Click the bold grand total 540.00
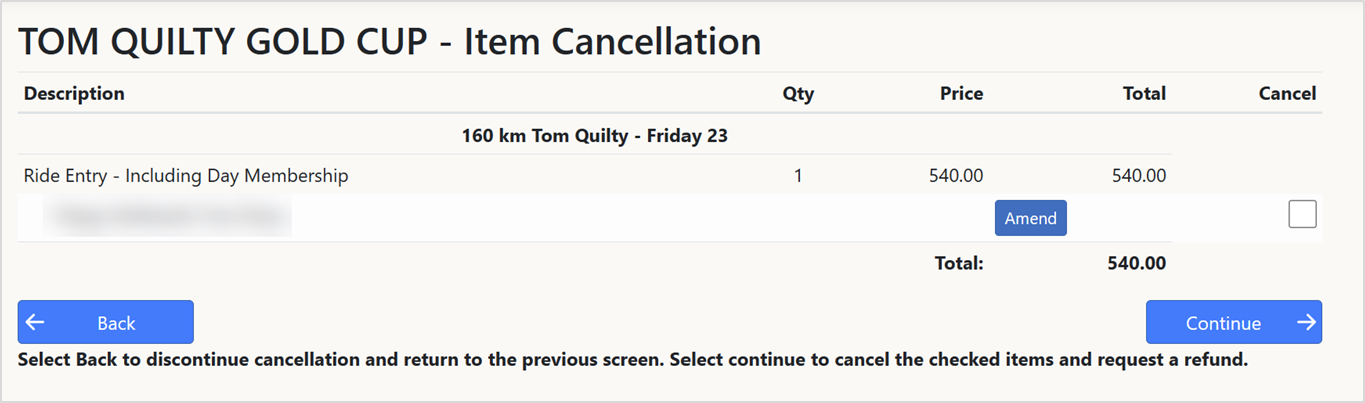This screenshot has height=403, width=1365. click(1136, 264)
